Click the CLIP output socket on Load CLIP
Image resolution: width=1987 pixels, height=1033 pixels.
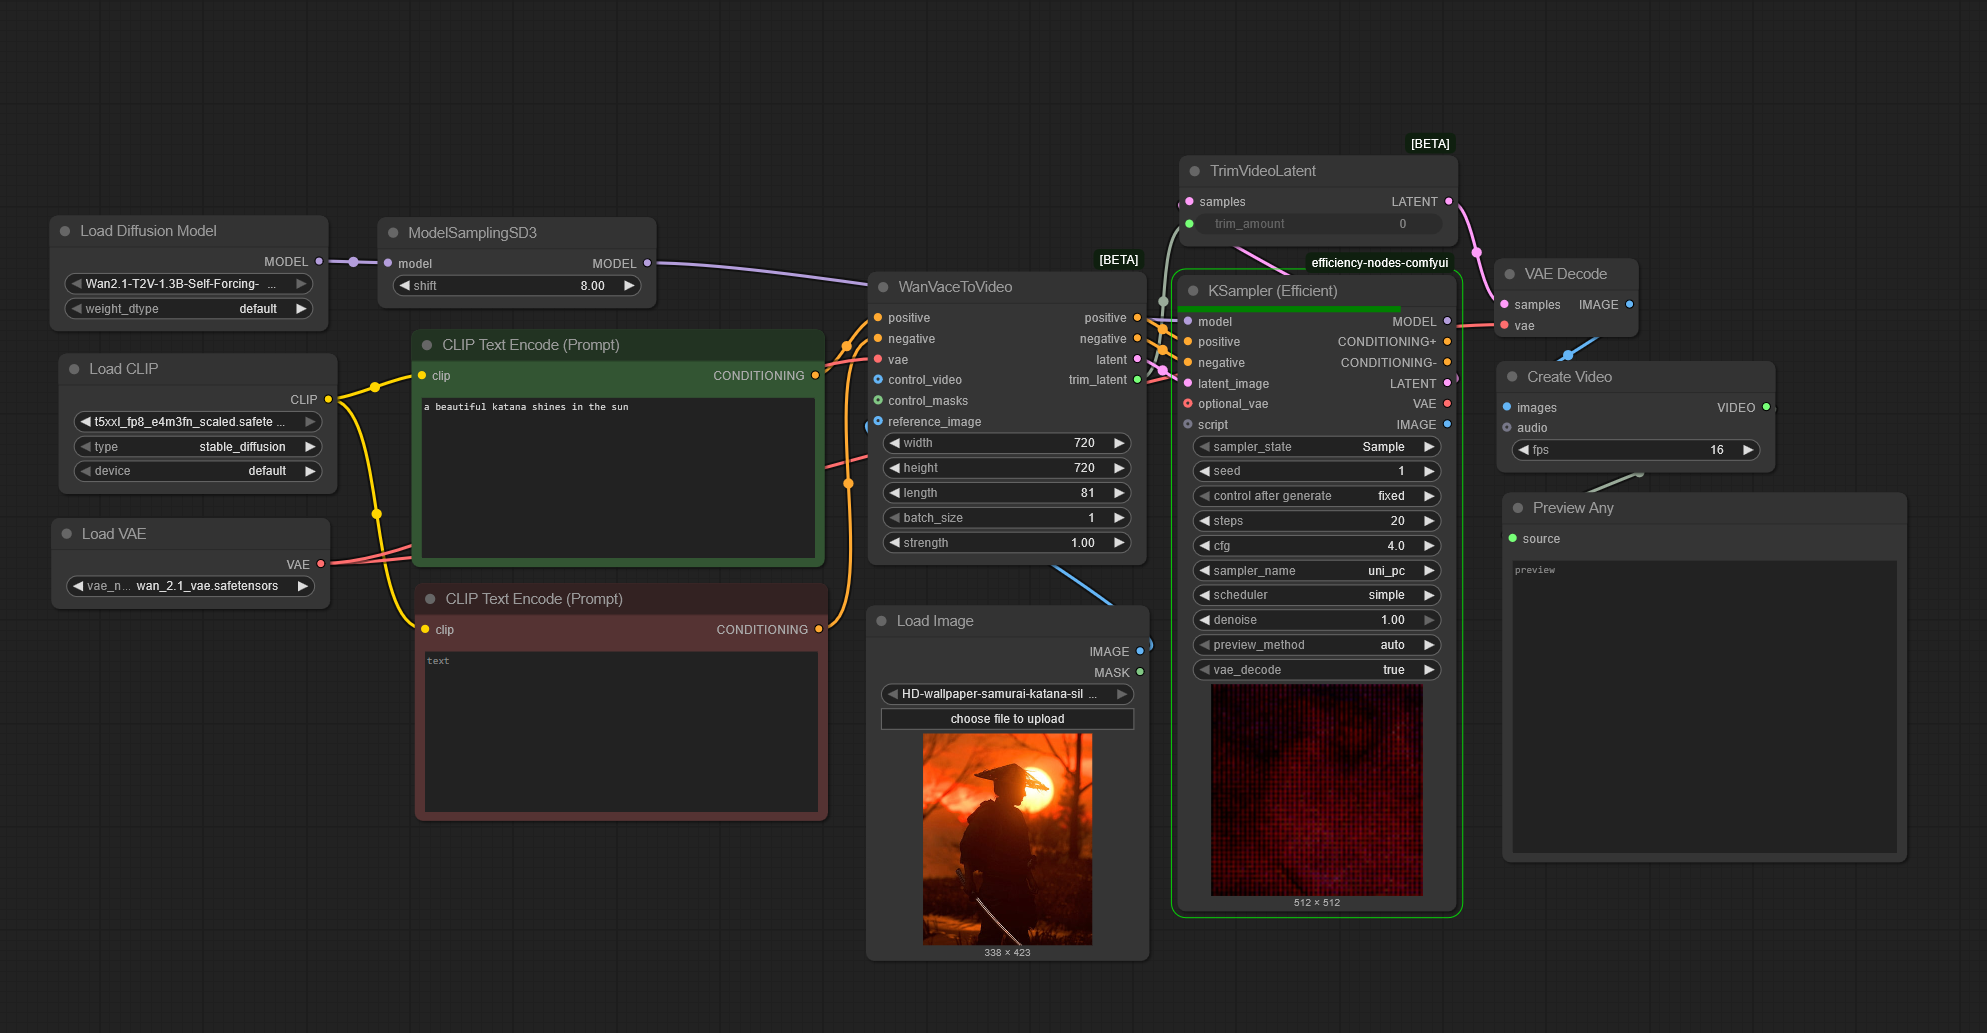click(x=328, y=399)
